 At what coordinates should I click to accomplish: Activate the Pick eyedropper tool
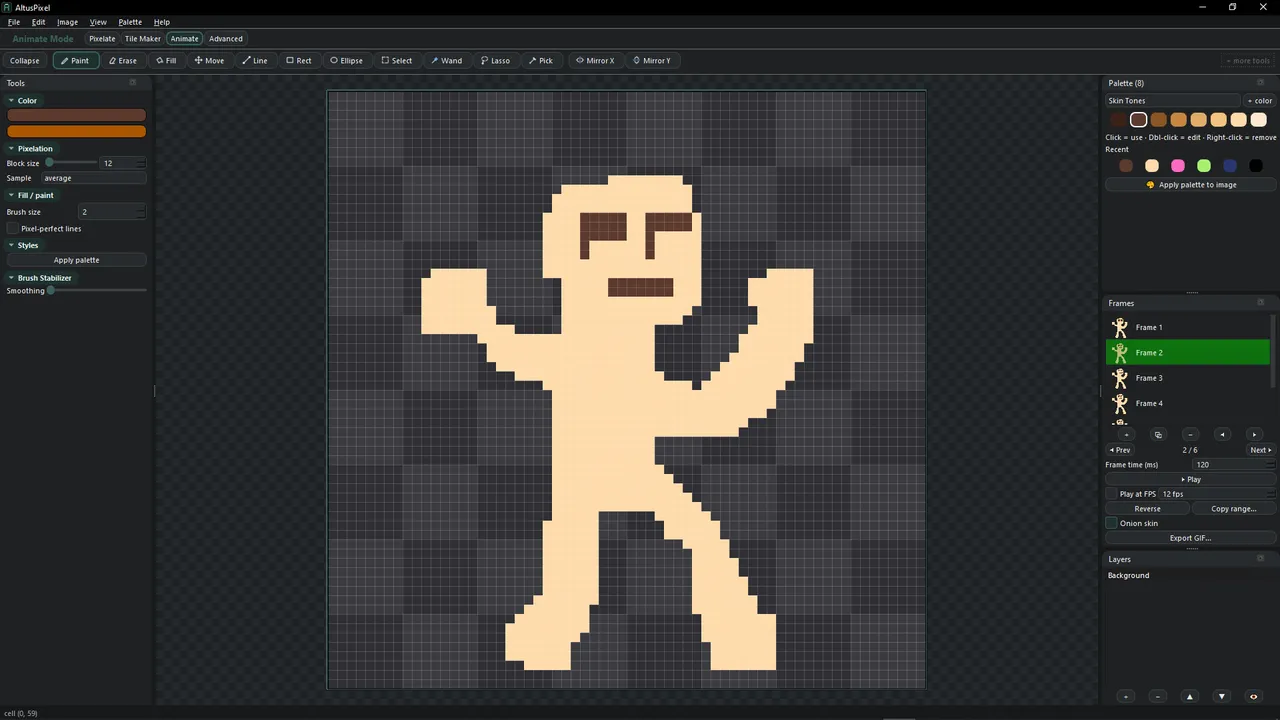tap(541, 60)
